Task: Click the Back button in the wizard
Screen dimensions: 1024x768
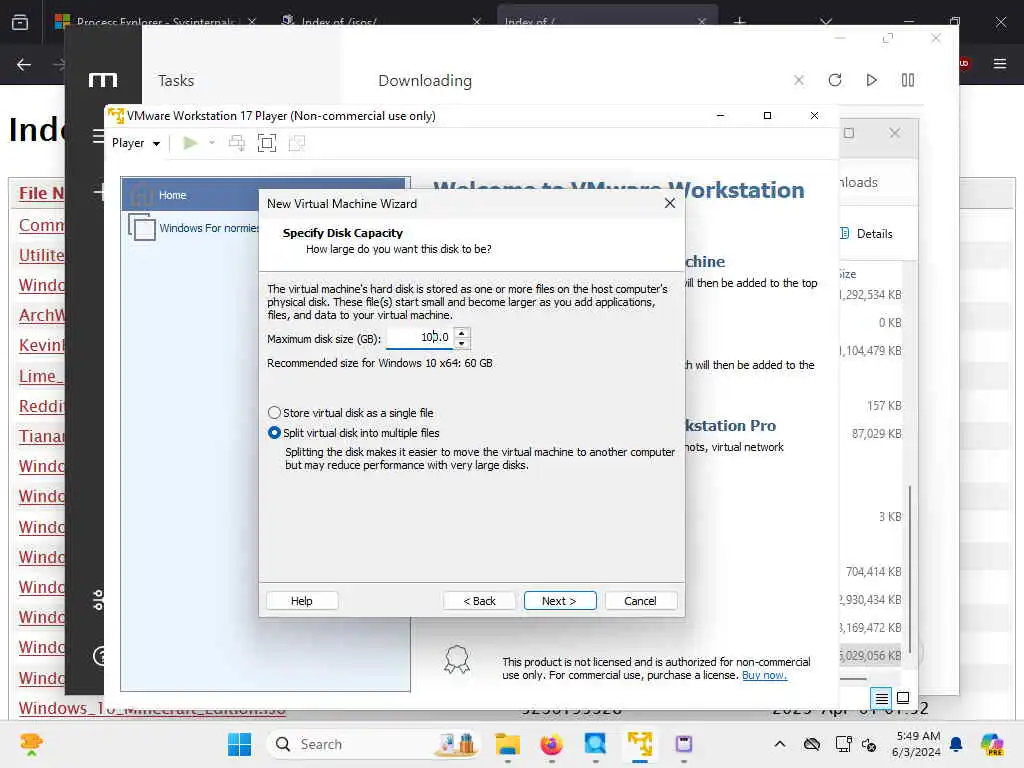Action: click(x=479, y=601)
